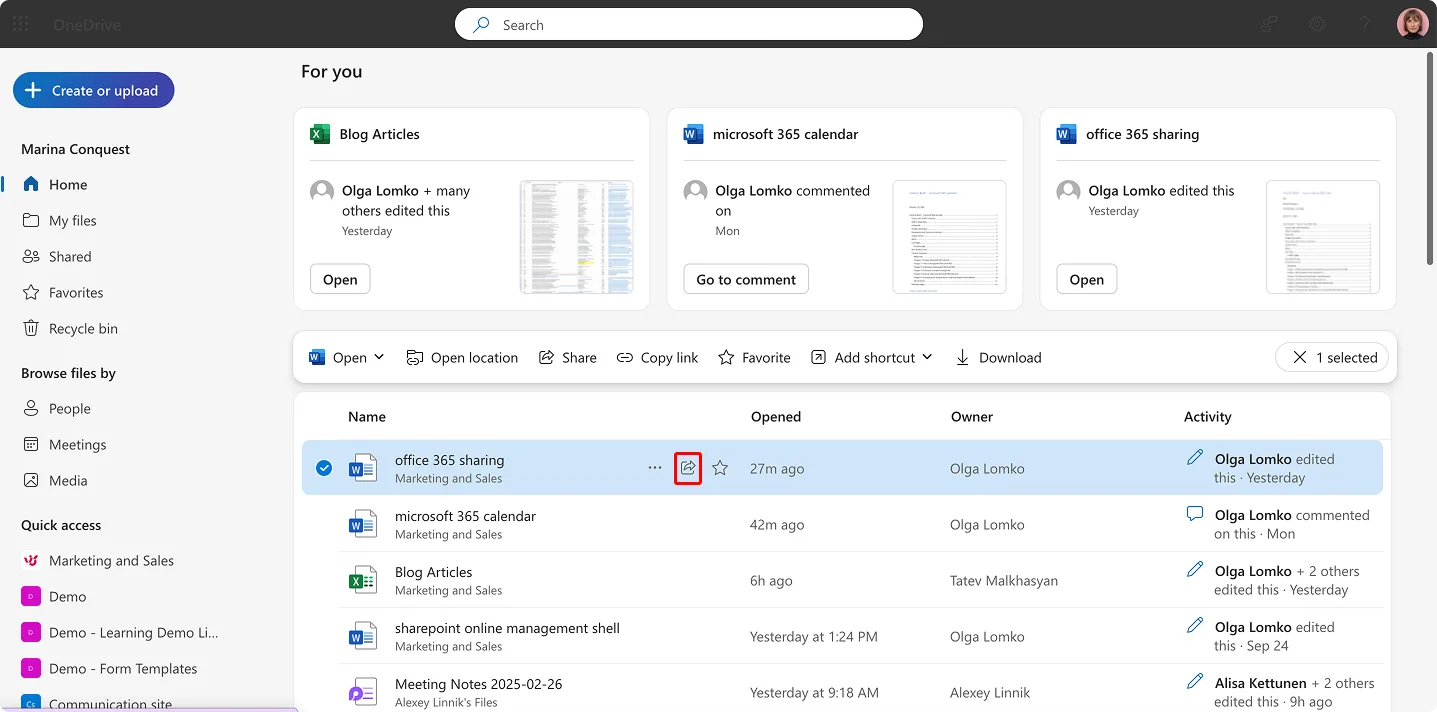Download the selected office 365 sharing document
Screen dimensions: 1437x712
998,357
